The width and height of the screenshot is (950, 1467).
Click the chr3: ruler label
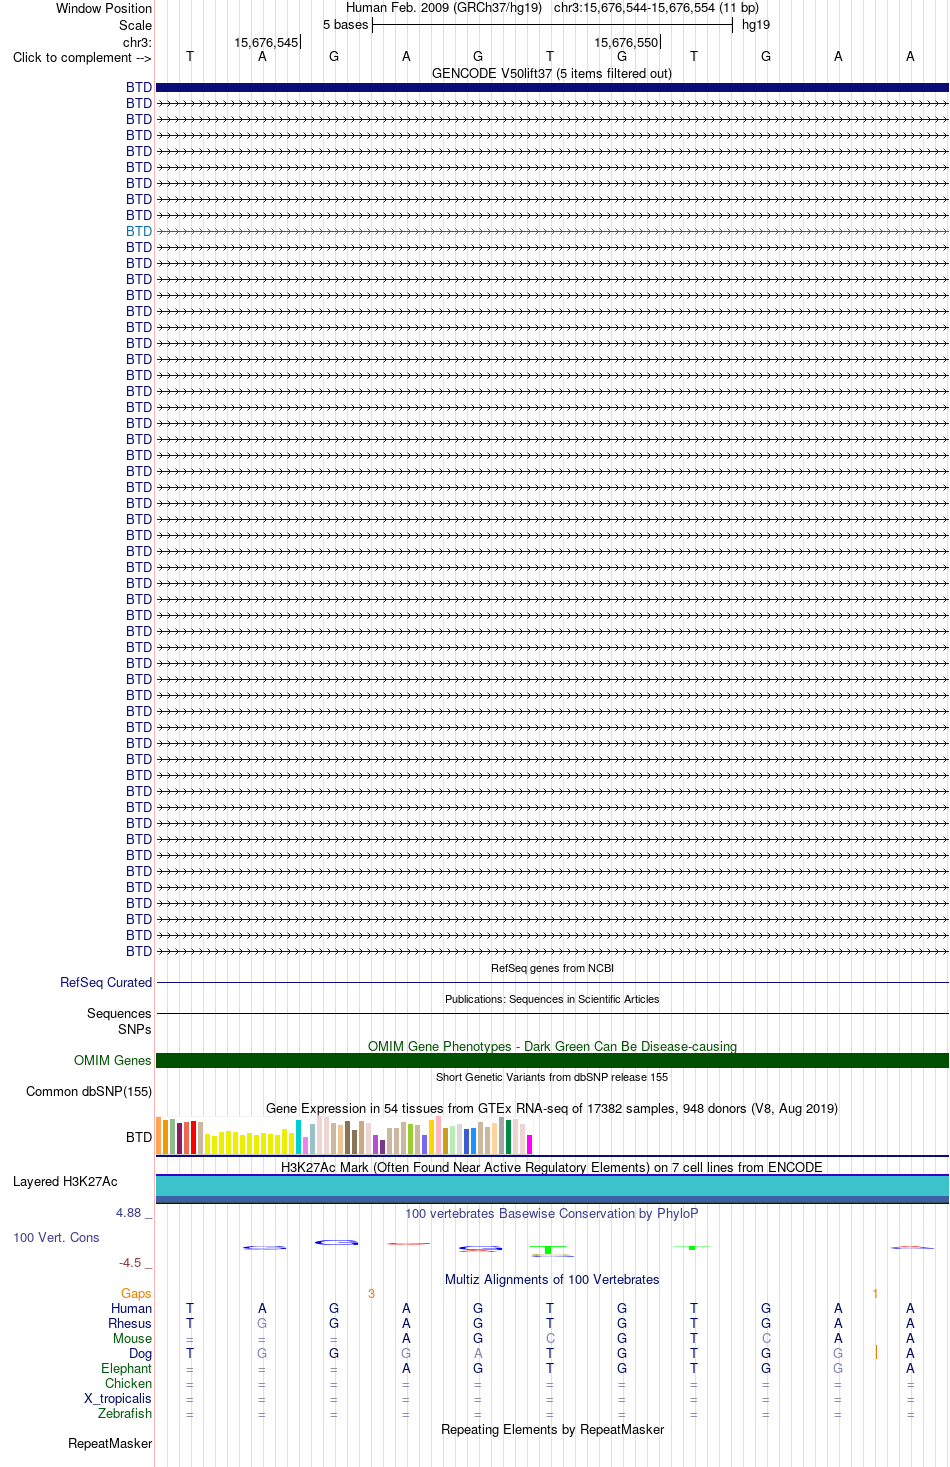(137, 42)
